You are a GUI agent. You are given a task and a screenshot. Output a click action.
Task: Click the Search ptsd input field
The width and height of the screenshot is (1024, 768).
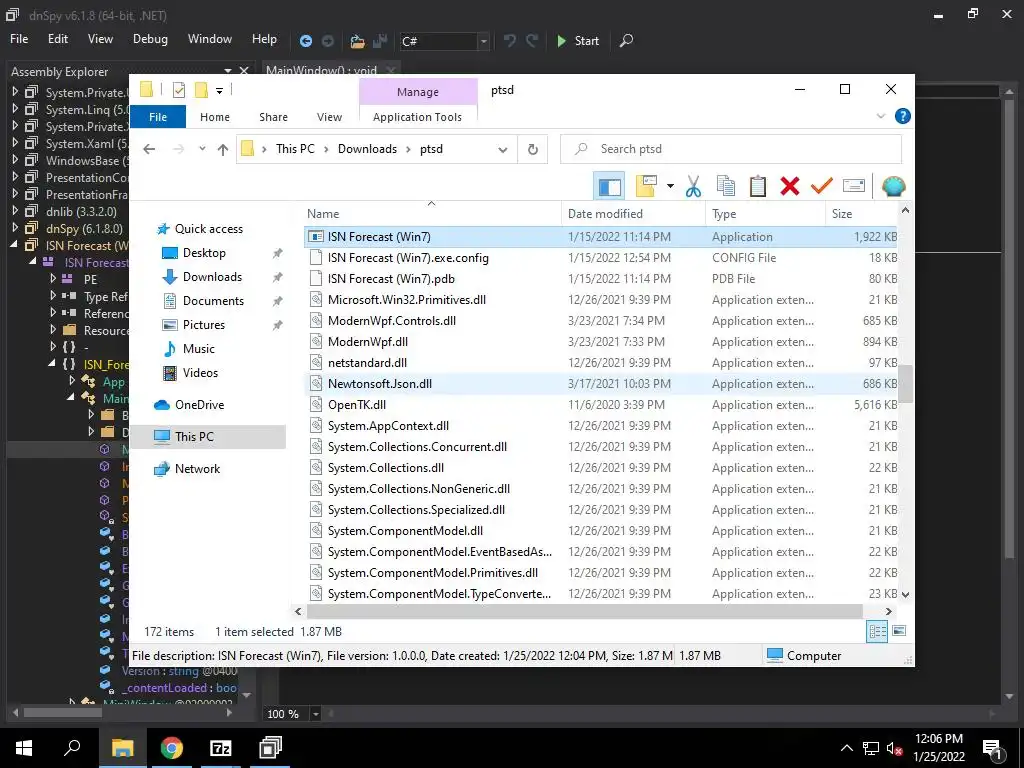[731, 149]
